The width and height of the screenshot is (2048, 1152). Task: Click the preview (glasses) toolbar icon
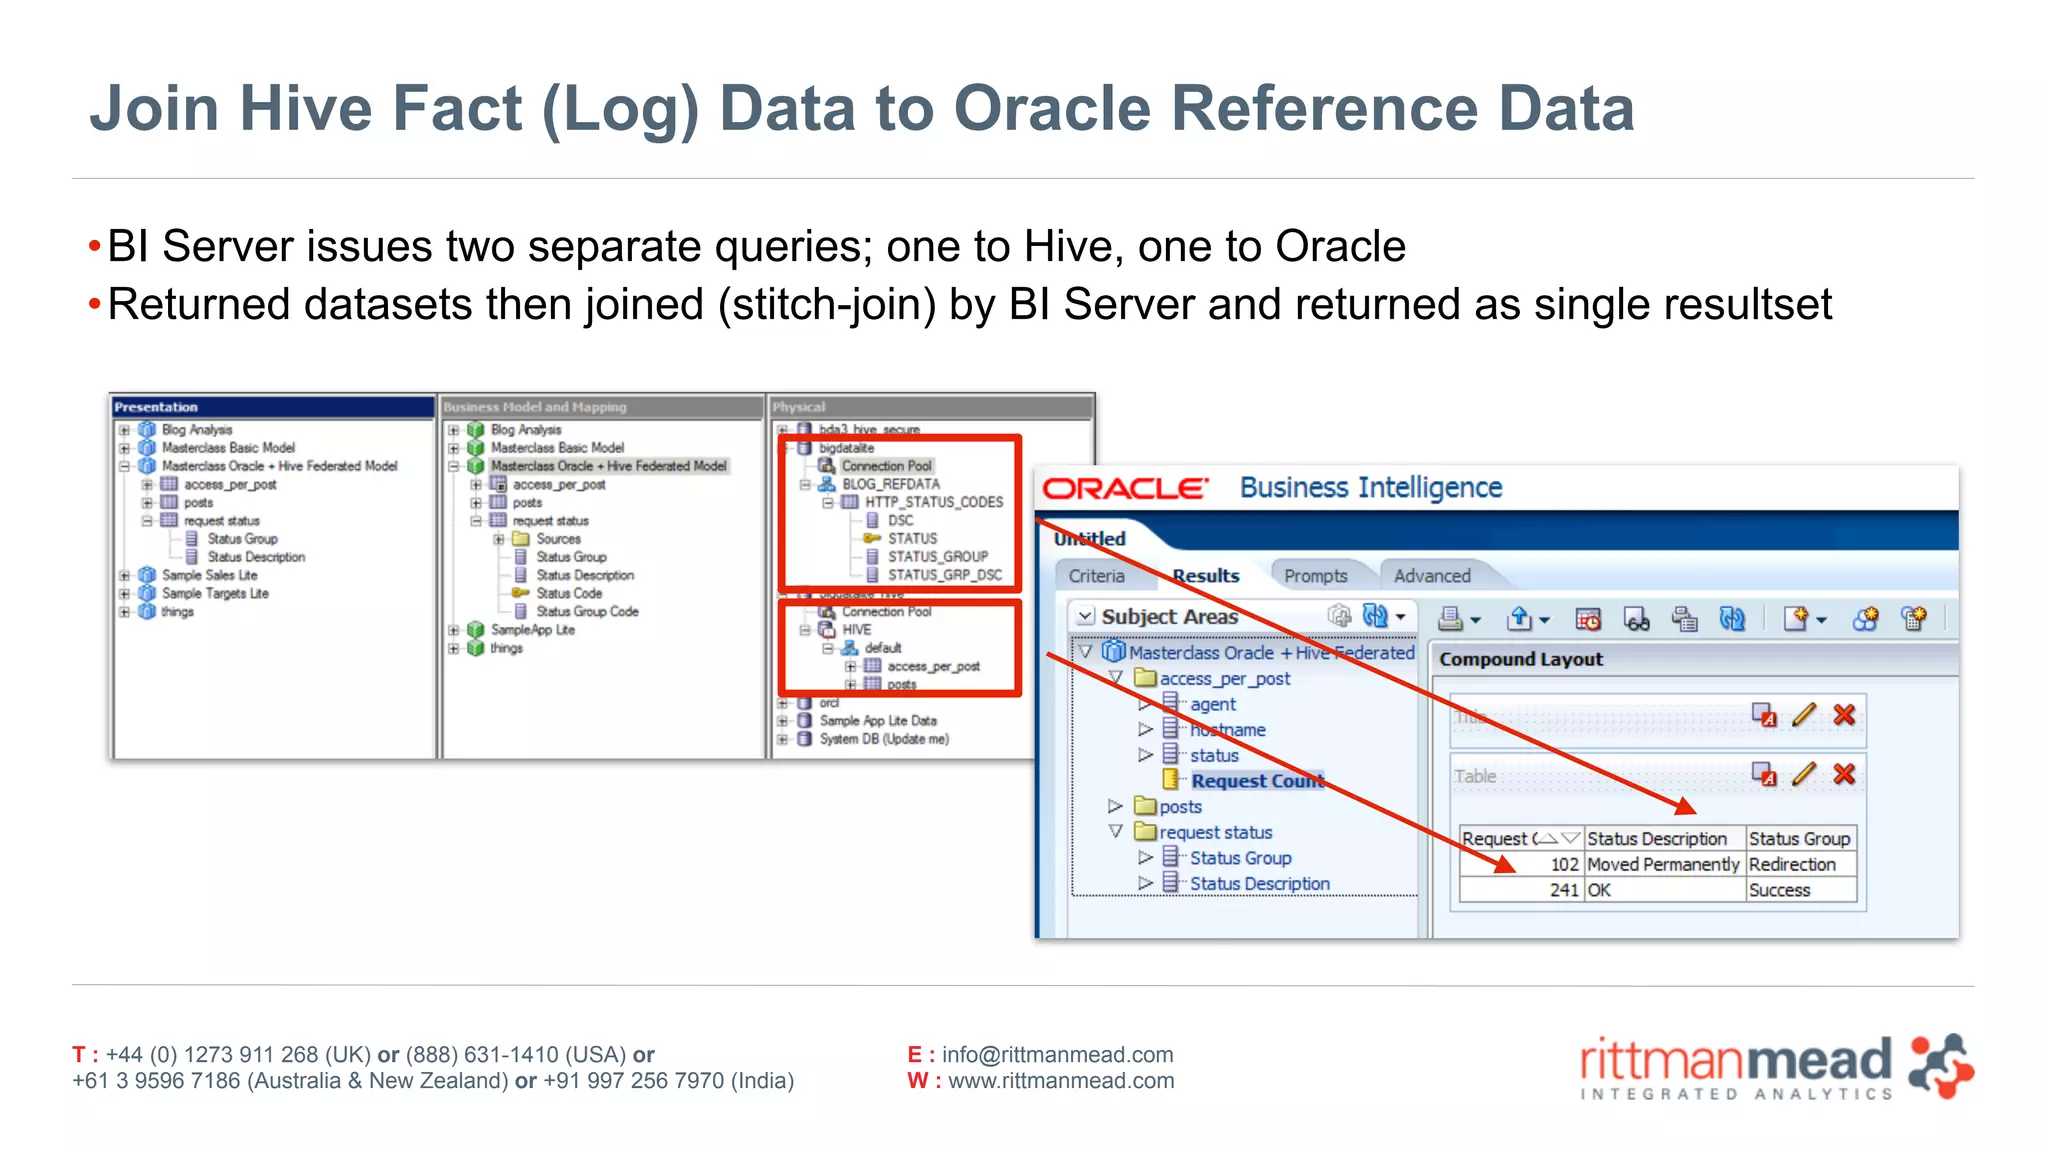pyautogui.click(x=1636, y=620)
